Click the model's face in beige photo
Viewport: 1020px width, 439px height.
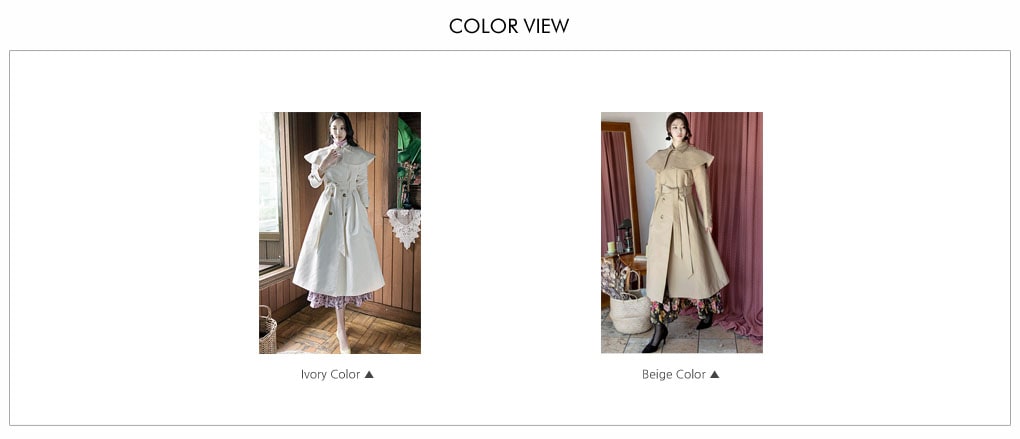click(677, 127)
